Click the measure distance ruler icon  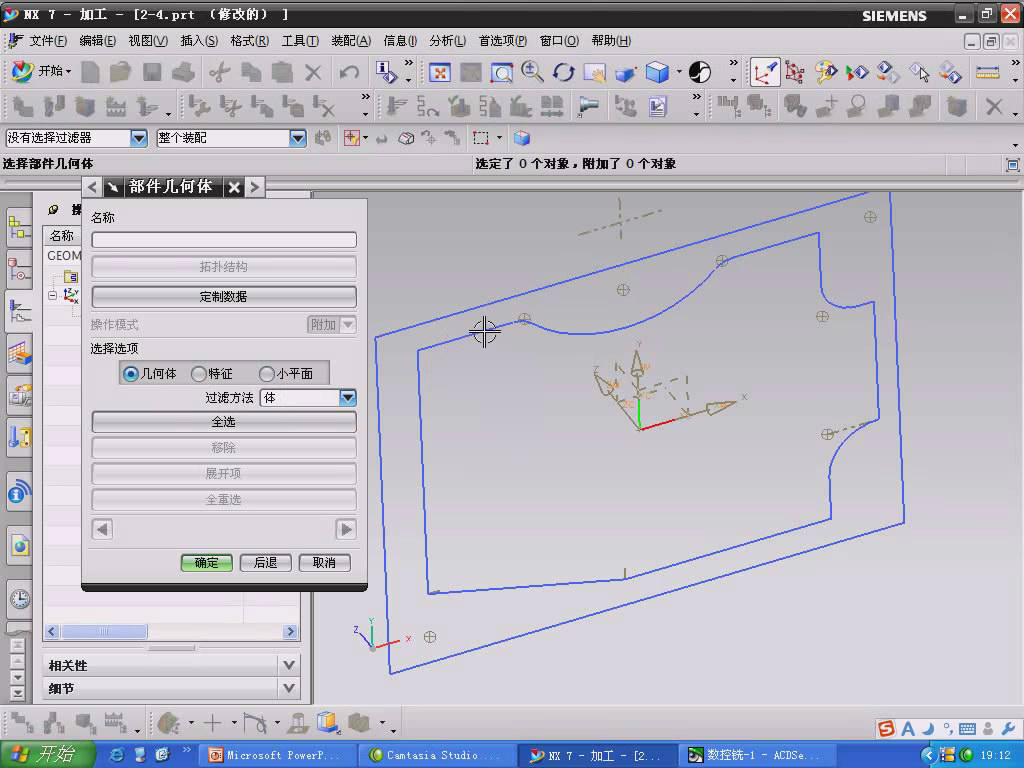pyautogui.click(x=987, y=72)
